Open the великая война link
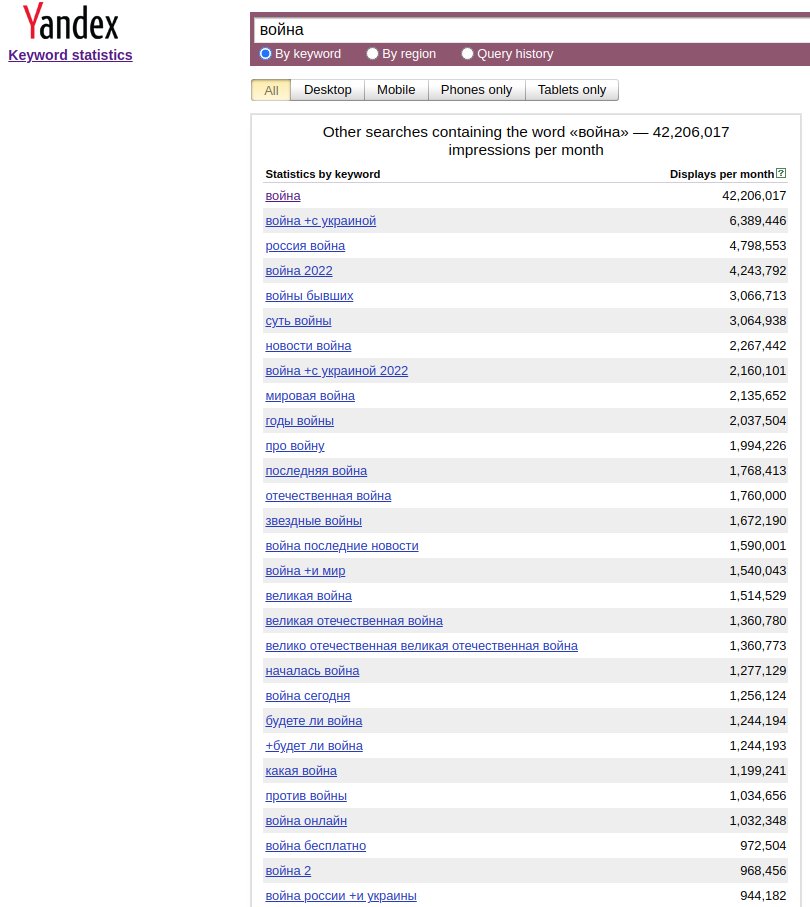This screenshot has height=907, width=810. [x=308, y=596]
